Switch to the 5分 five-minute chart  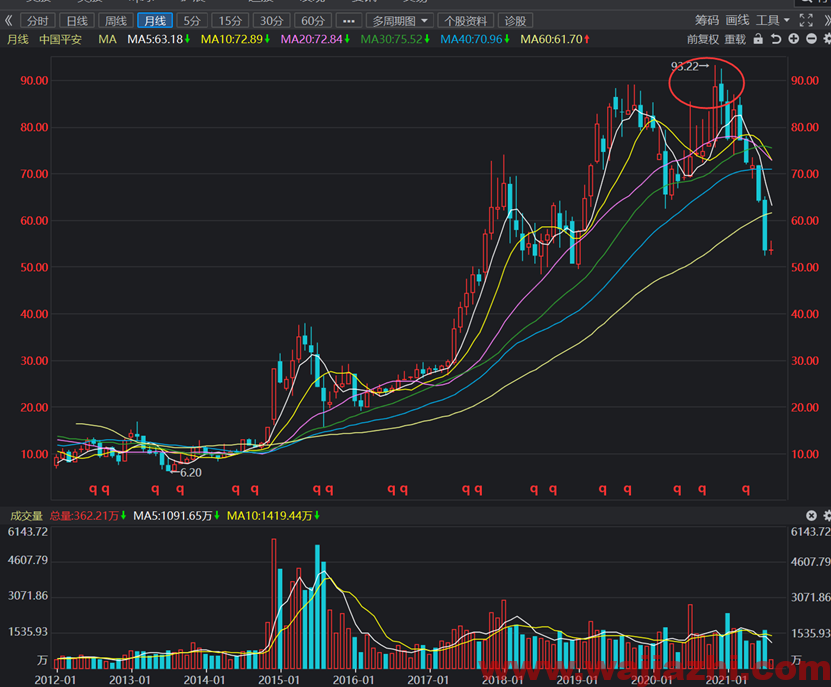pos(192,21)
